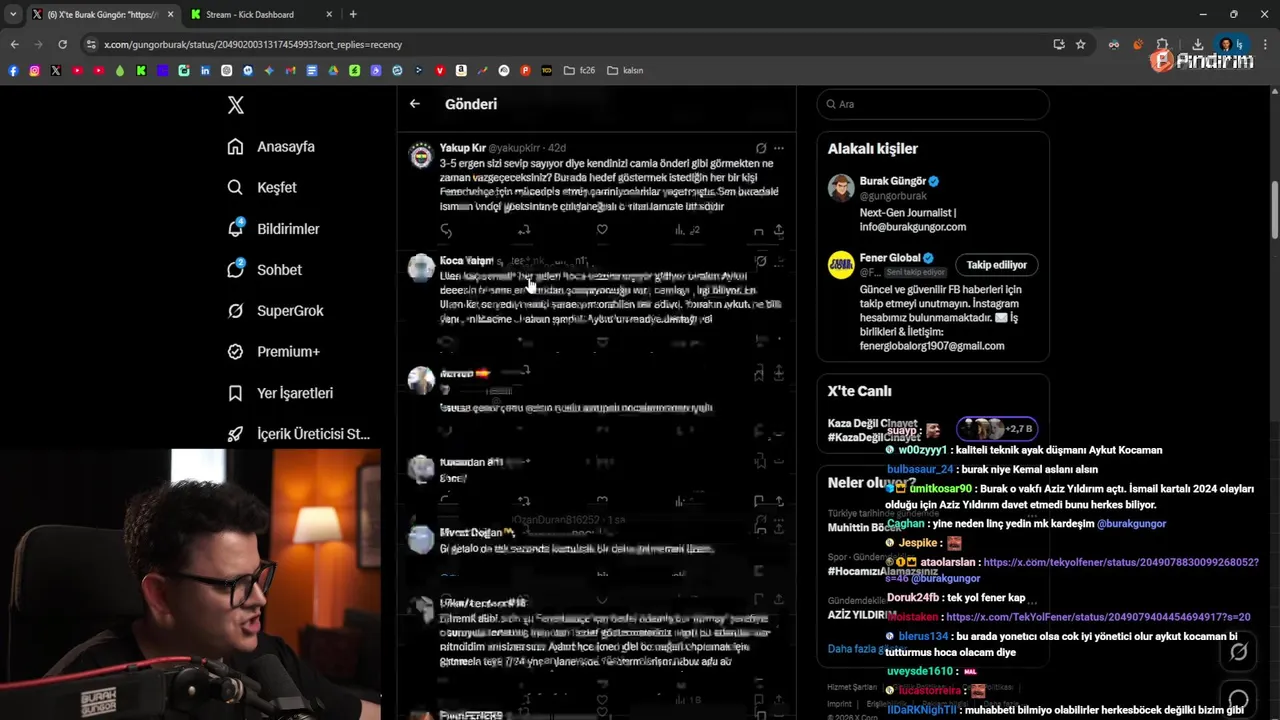Go back using Gönderi back arrow
The height and width of the screenshot is (720, 1280).
pos(415,104)
